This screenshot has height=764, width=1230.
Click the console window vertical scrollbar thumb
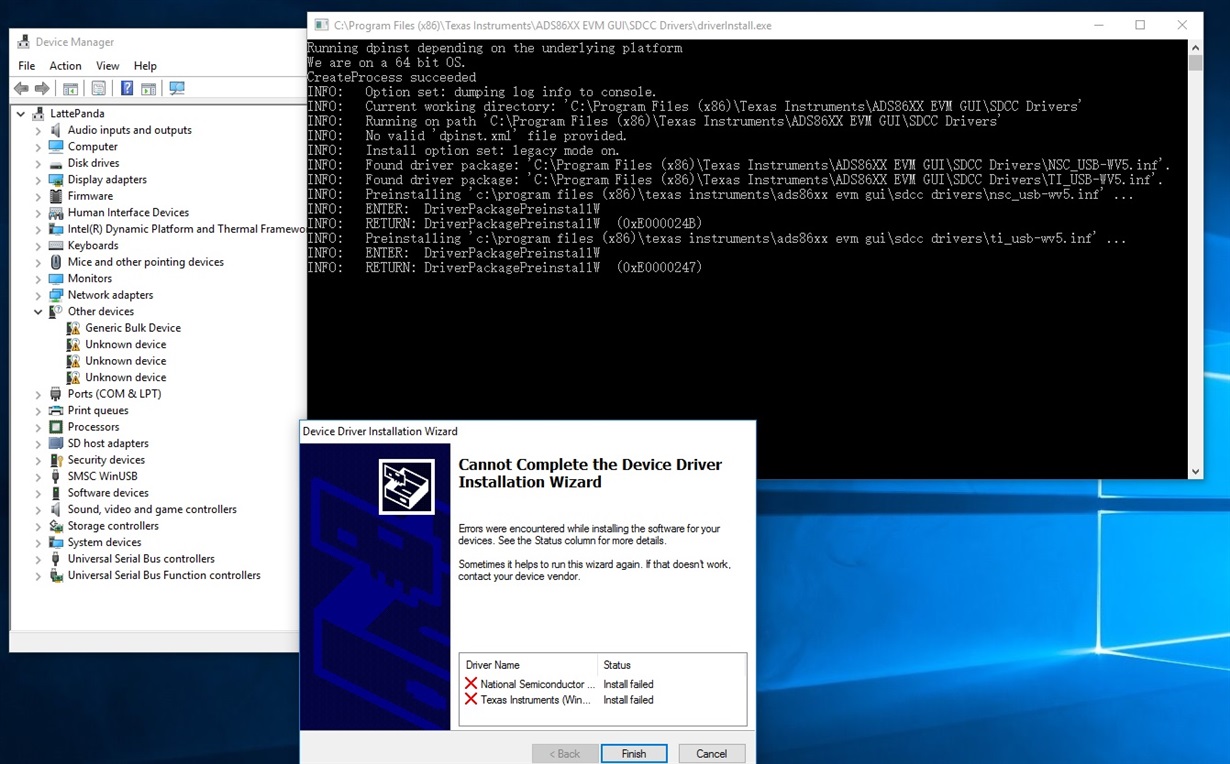(x=1195, y=63)
